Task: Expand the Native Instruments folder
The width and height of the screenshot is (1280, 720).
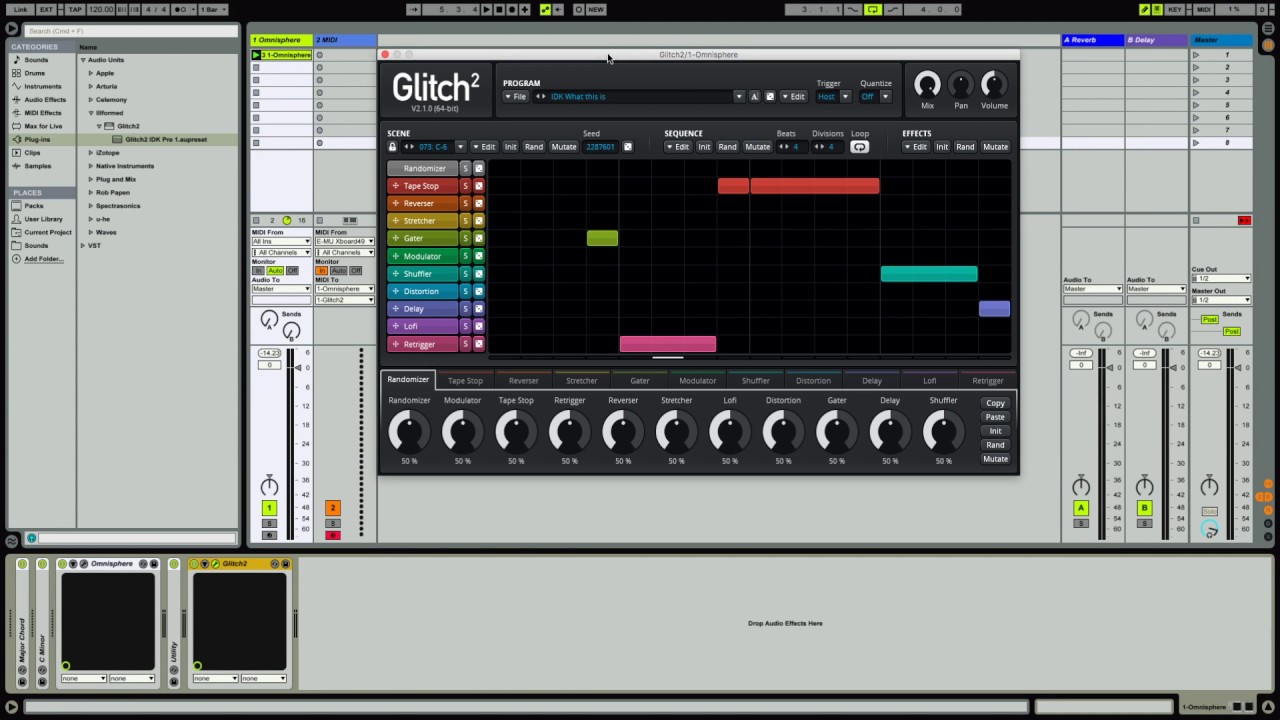Action: [91, 166]
